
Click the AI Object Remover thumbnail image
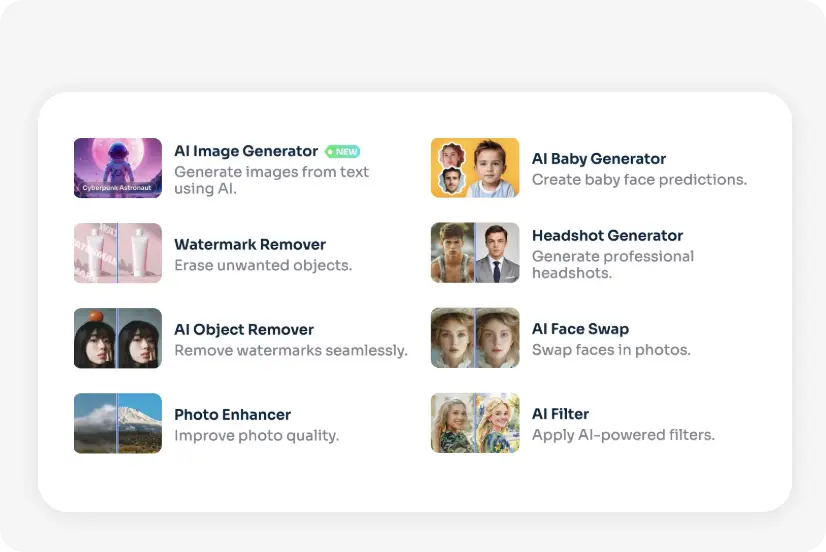tap(117, 338)
